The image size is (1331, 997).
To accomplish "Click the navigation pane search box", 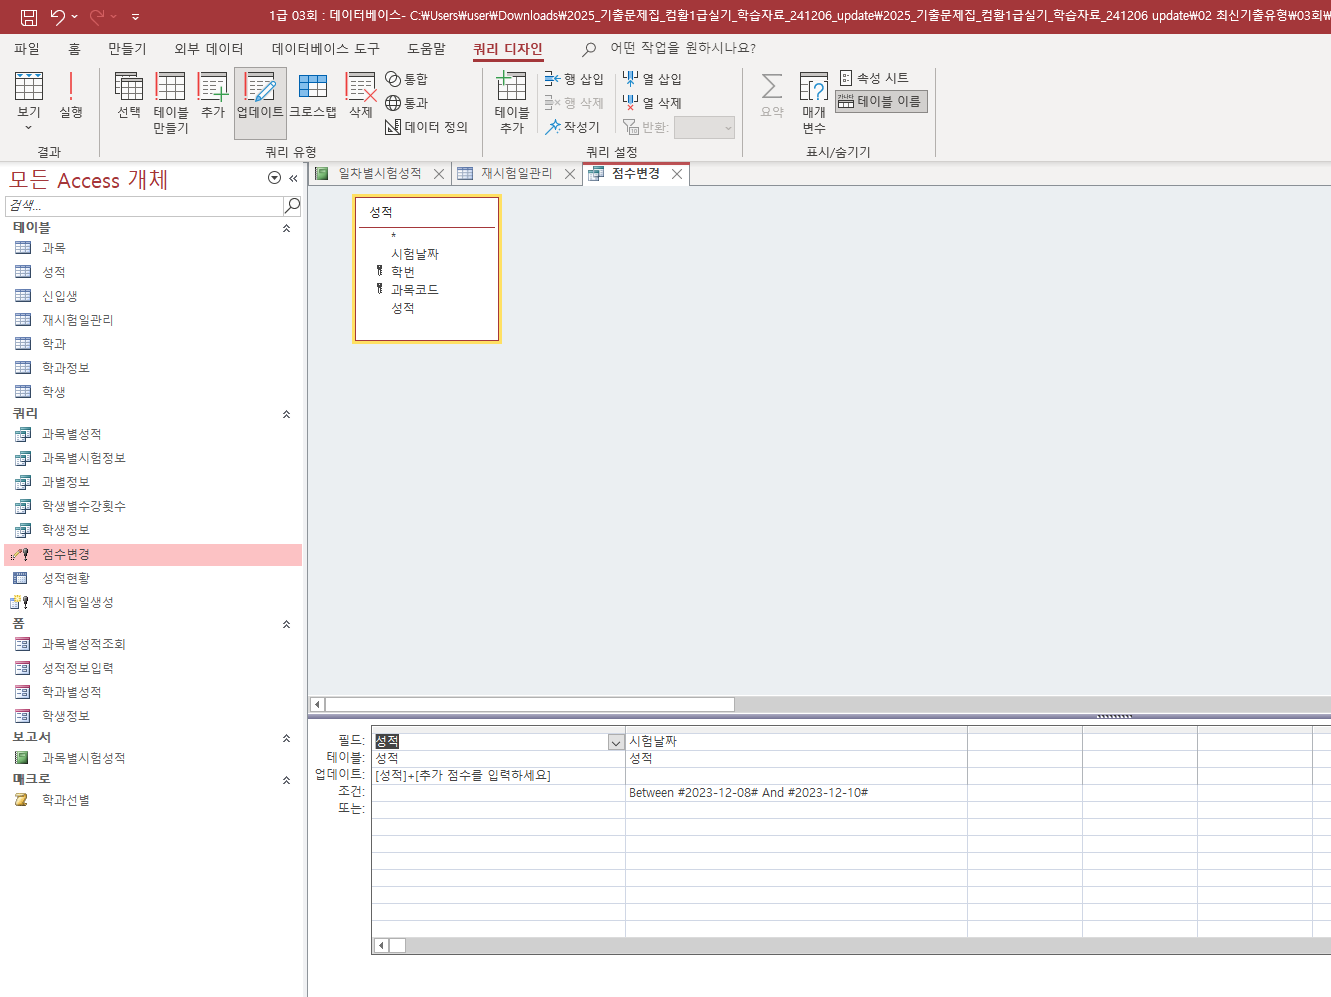I will (x=145, y=205).
